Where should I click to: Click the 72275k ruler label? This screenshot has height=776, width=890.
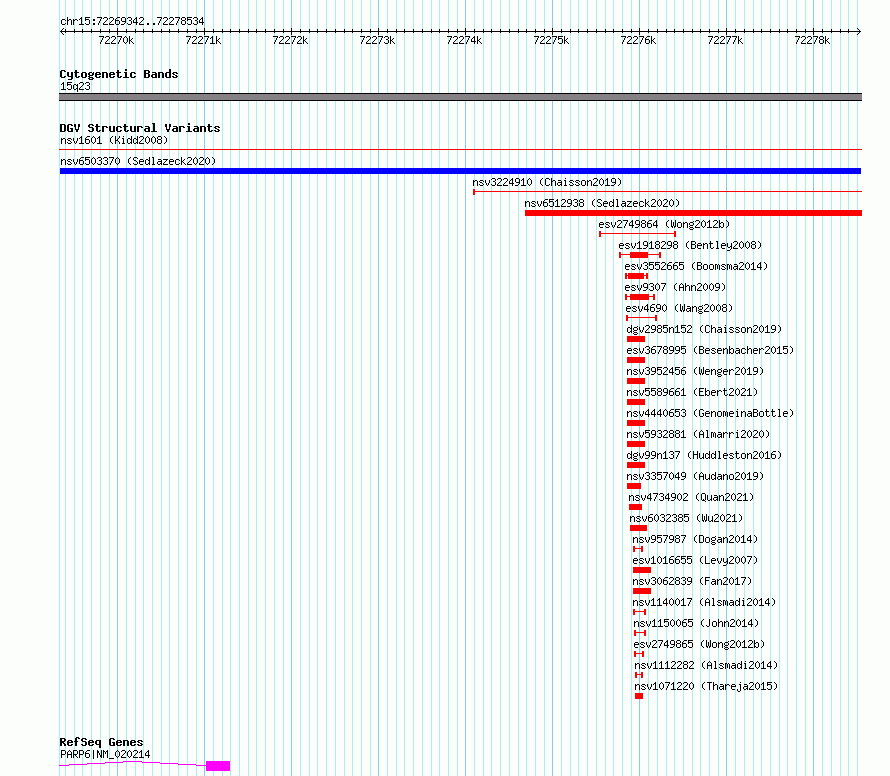pyautogui.click(x=551, y=40)
